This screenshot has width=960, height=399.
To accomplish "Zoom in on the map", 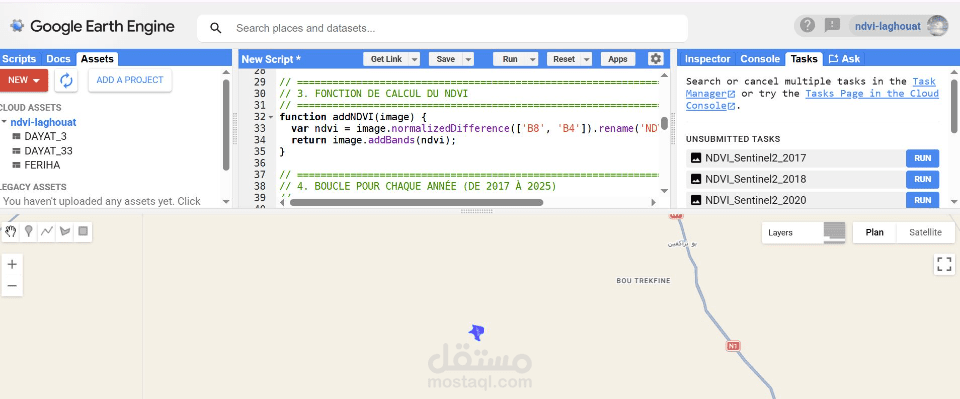I will point(12,264).
